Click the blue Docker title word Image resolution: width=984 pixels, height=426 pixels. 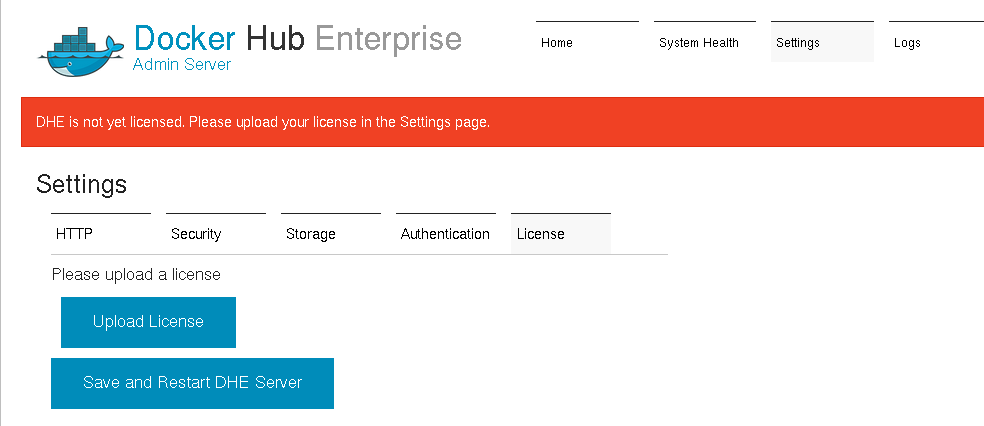185,38
